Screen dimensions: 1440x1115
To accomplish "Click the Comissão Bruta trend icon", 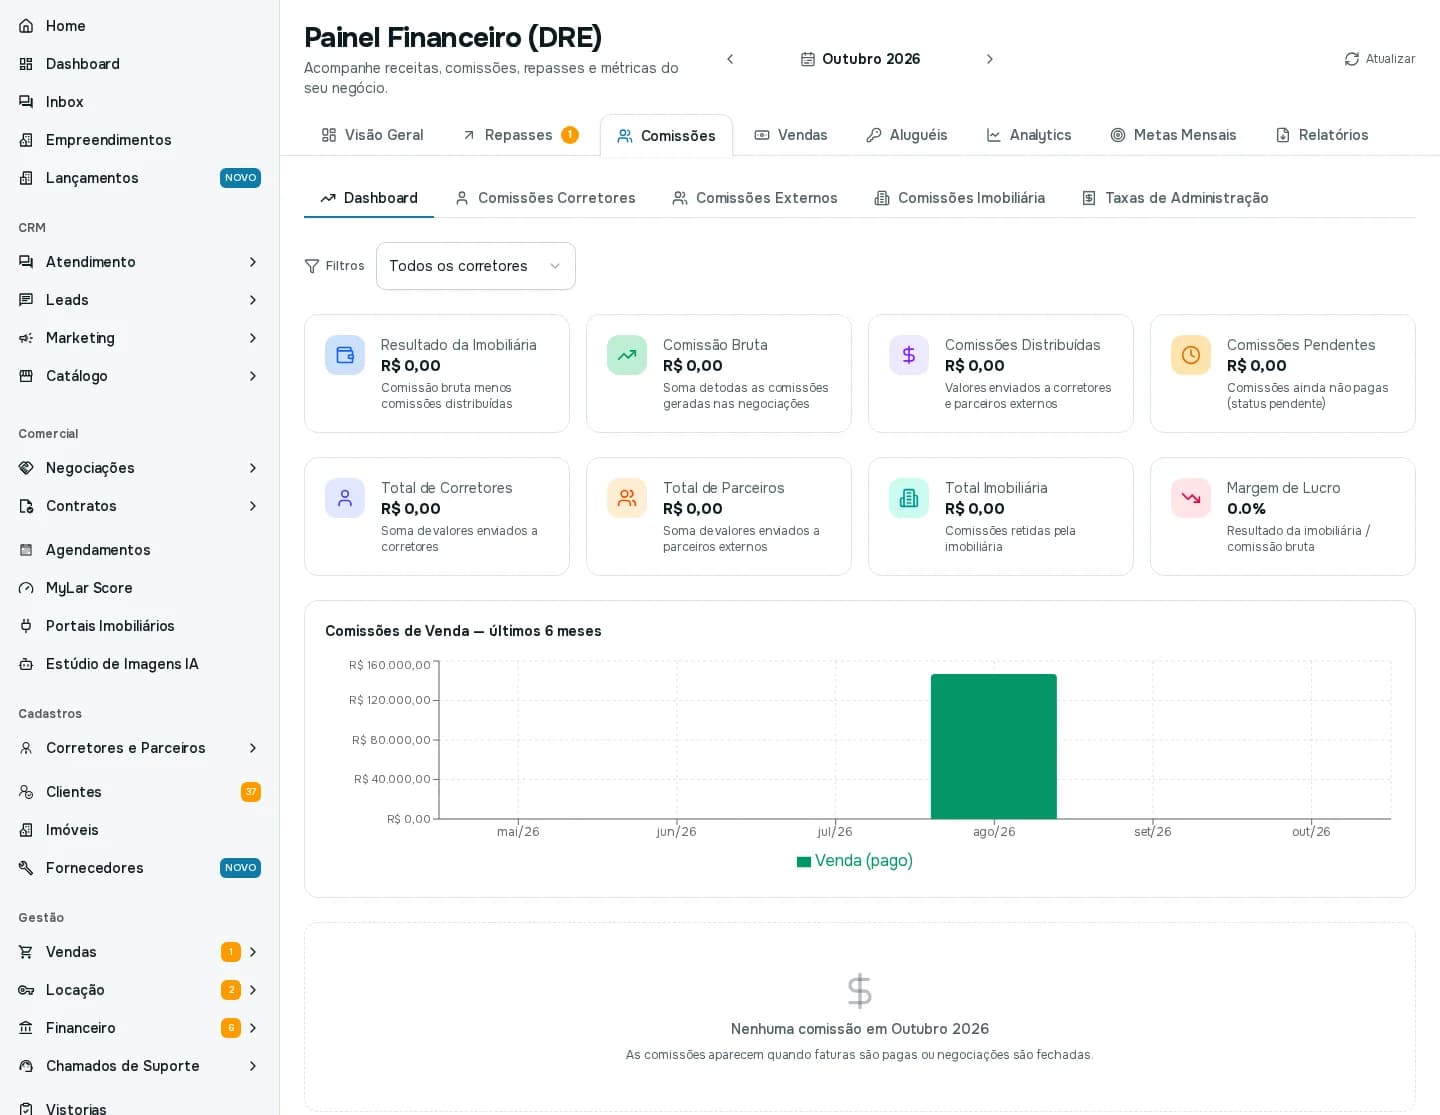I will (627, 355).
